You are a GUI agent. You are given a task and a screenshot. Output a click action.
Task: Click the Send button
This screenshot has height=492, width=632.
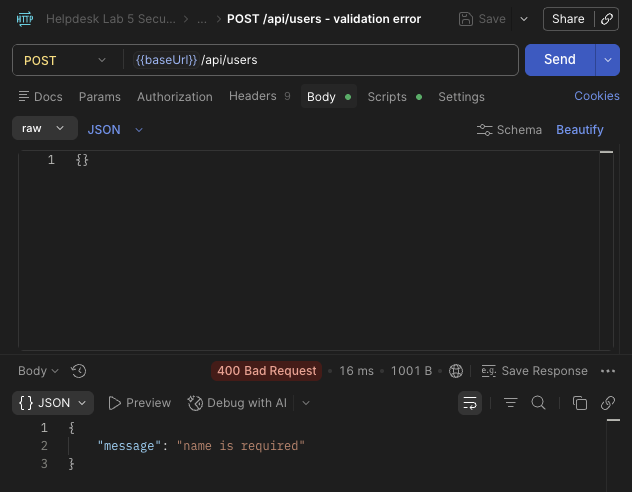tap(560, 60)
